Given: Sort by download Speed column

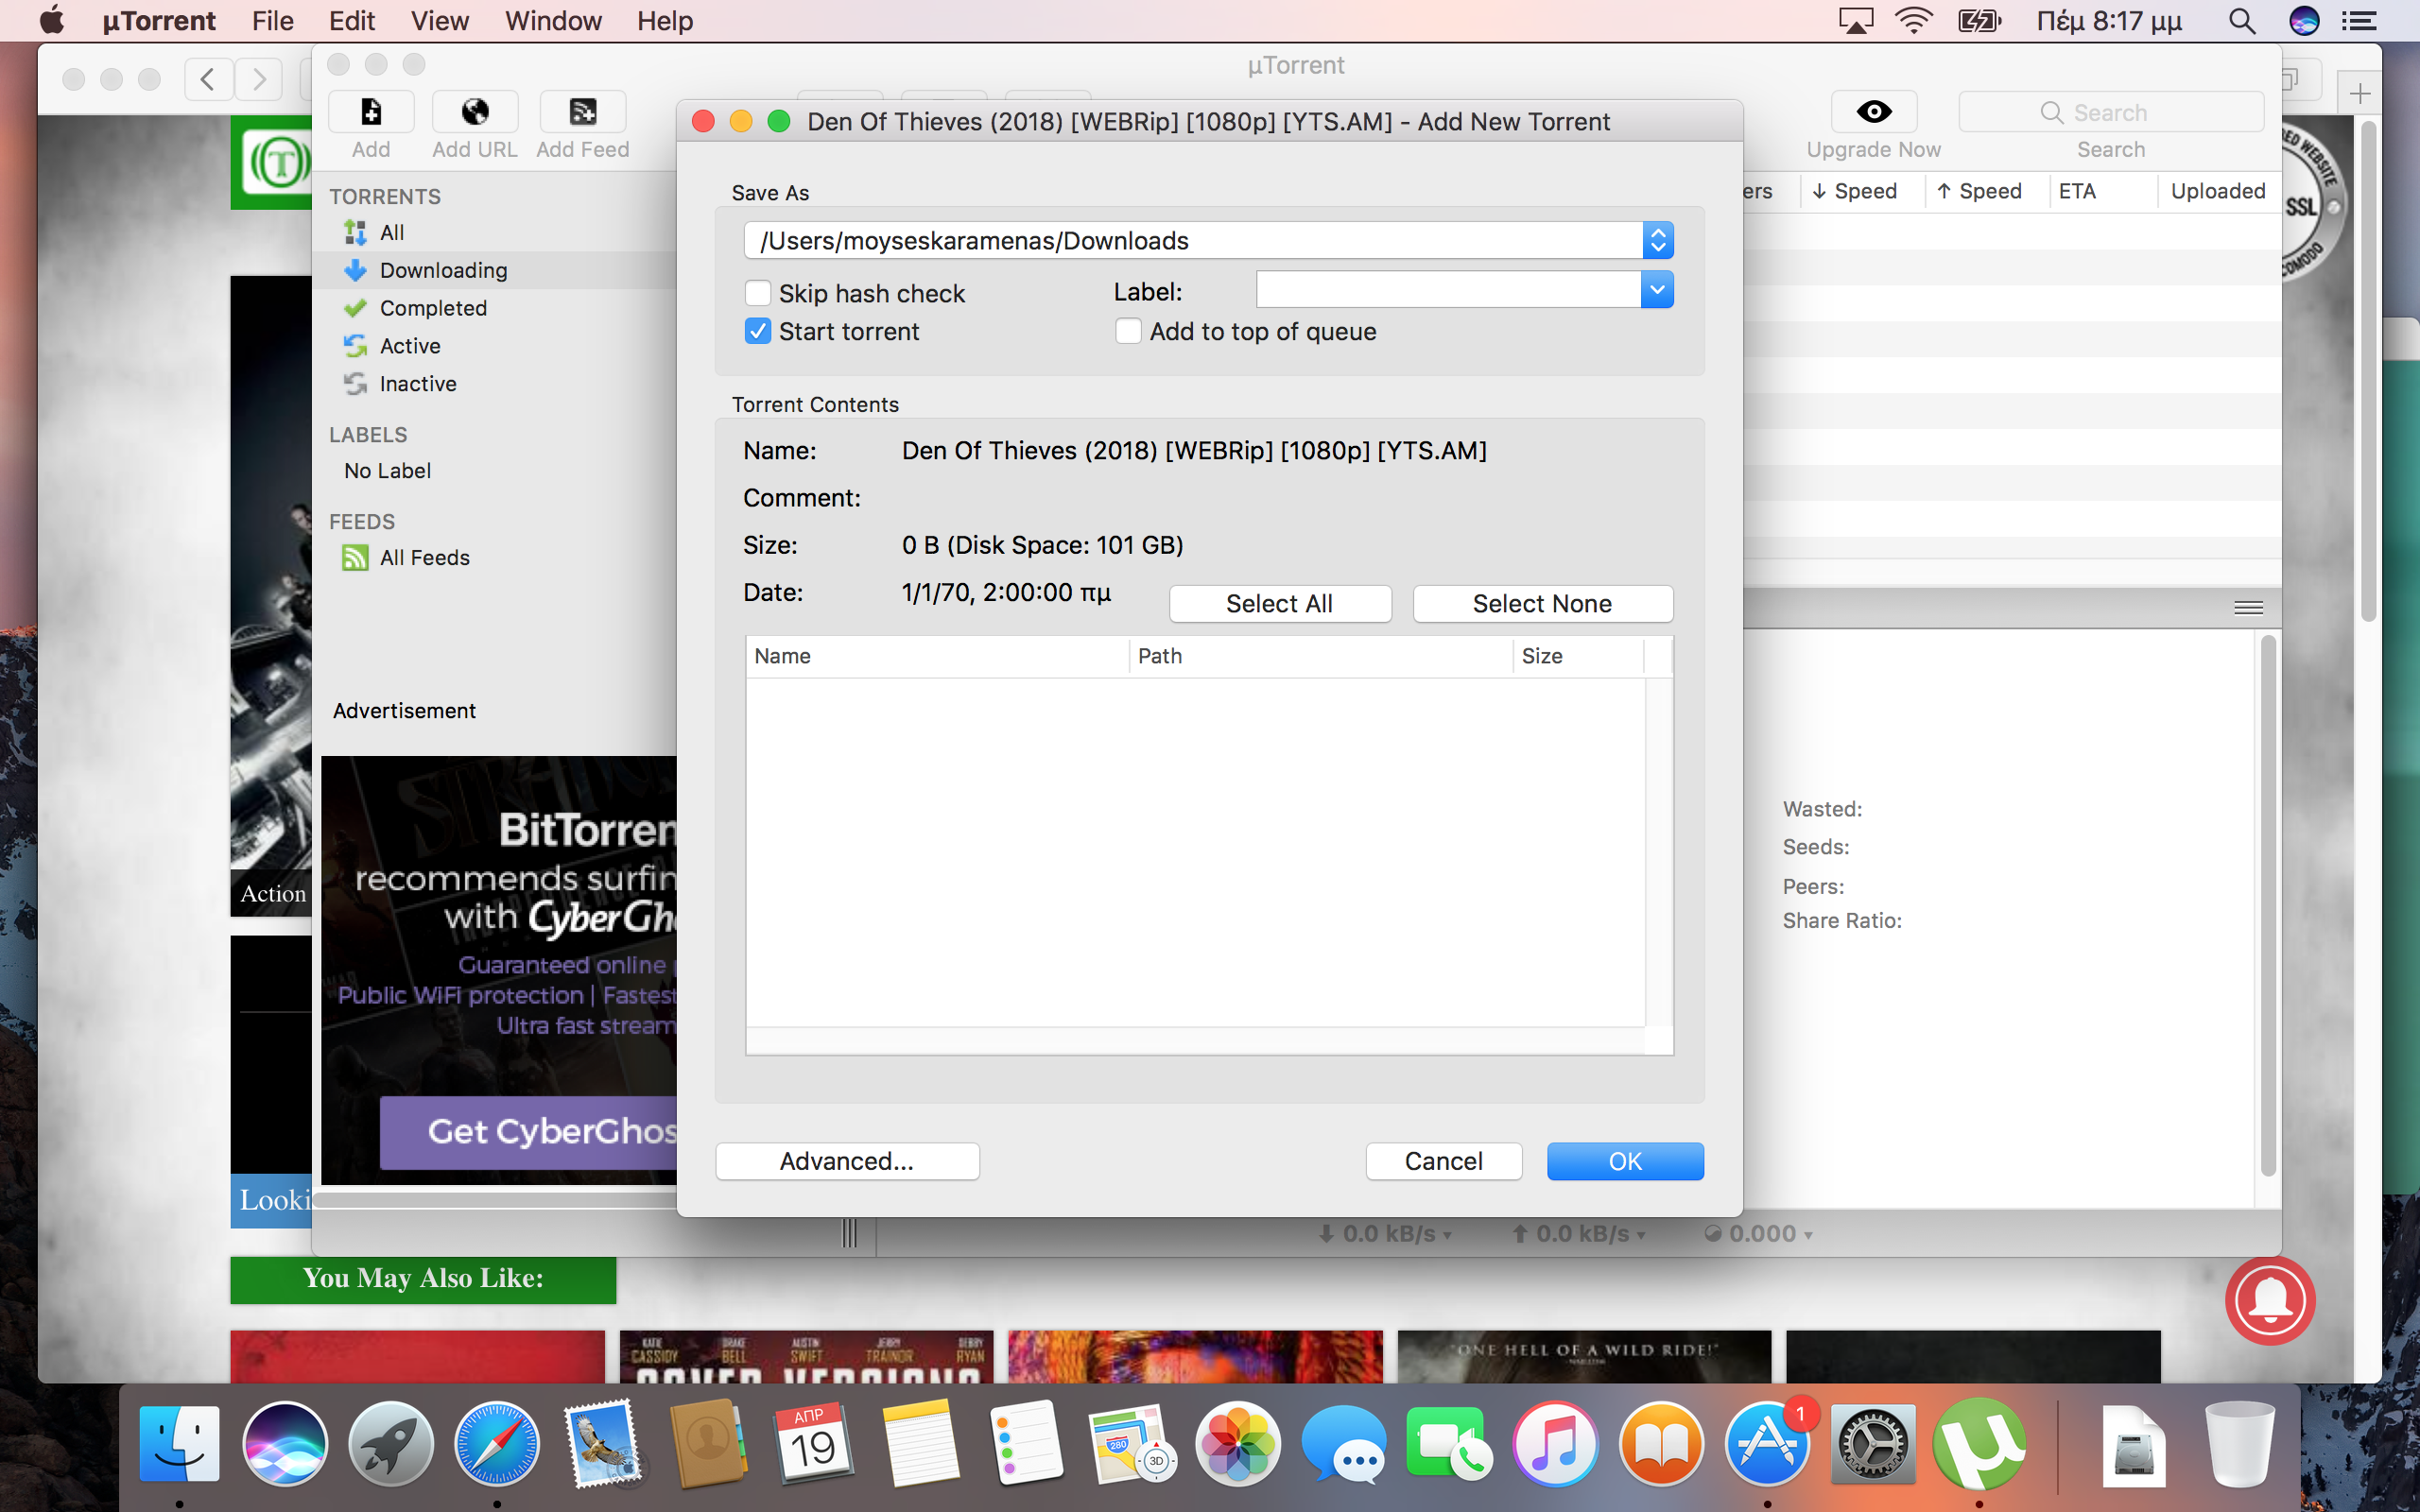Looking at the screenshot, I should click(1864, 191).
